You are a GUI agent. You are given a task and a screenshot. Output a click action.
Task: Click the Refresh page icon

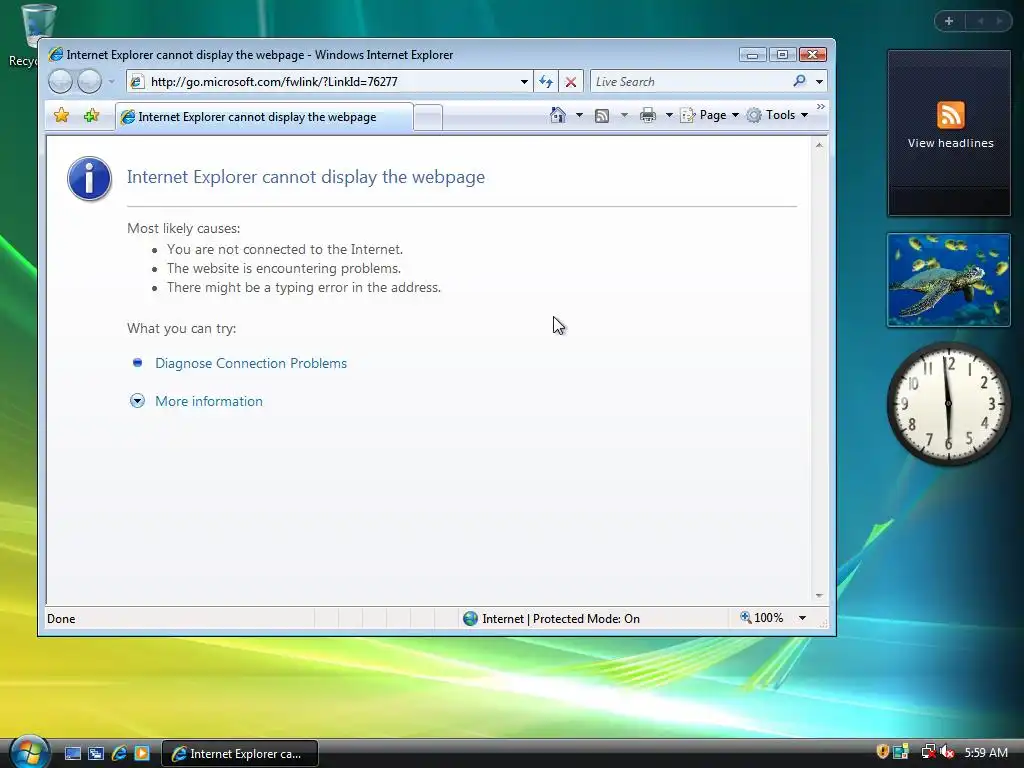pos(546,82)
